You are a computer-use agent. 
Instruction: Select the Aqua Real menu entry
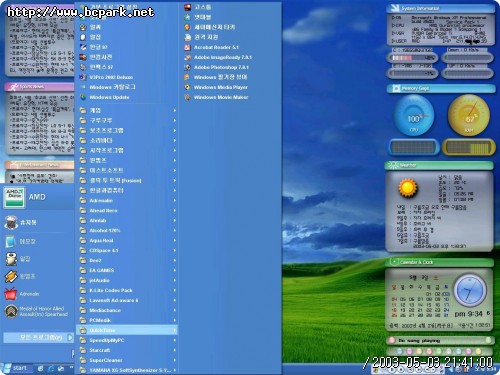(127, 240)
